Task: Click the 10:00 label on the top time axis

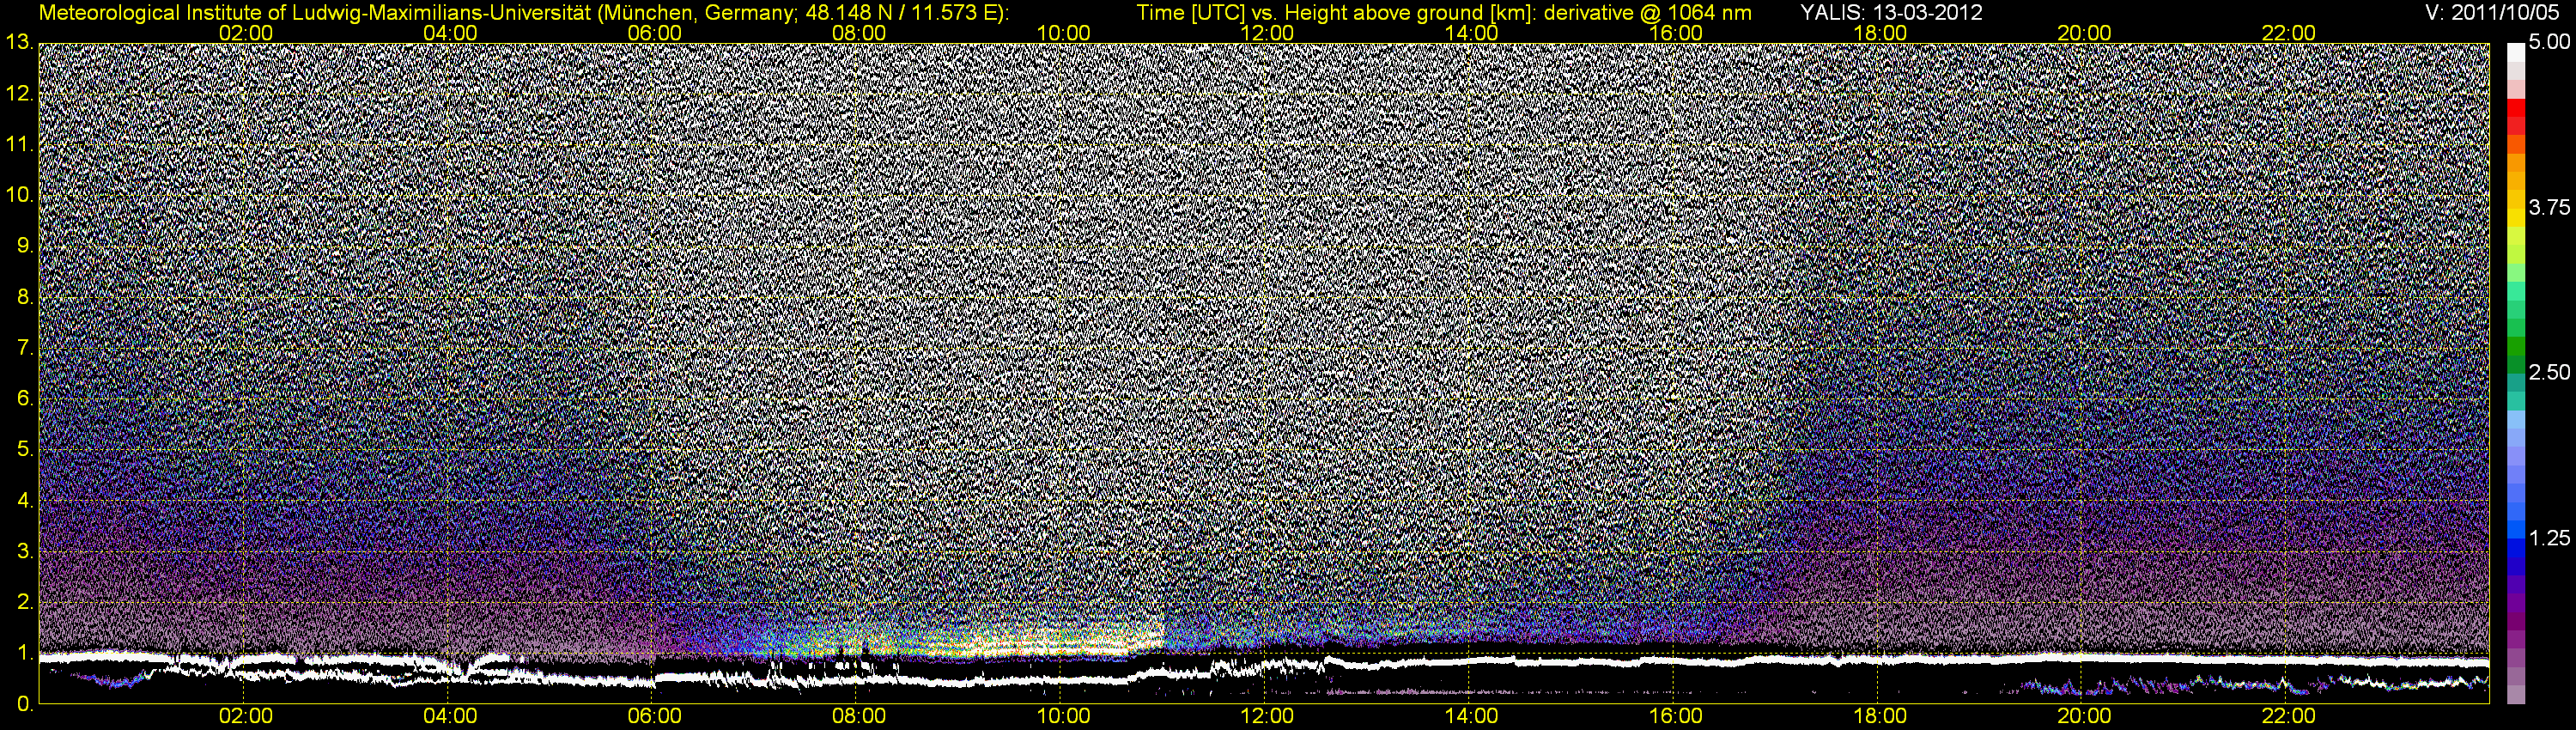Action: 1063,33
